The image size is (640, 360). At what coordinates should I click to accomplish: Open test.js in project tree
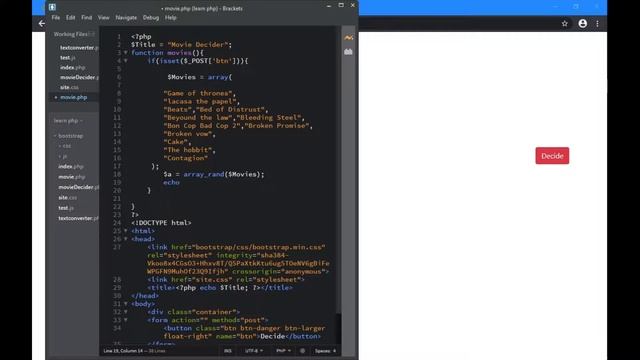(x=66, y=208)
